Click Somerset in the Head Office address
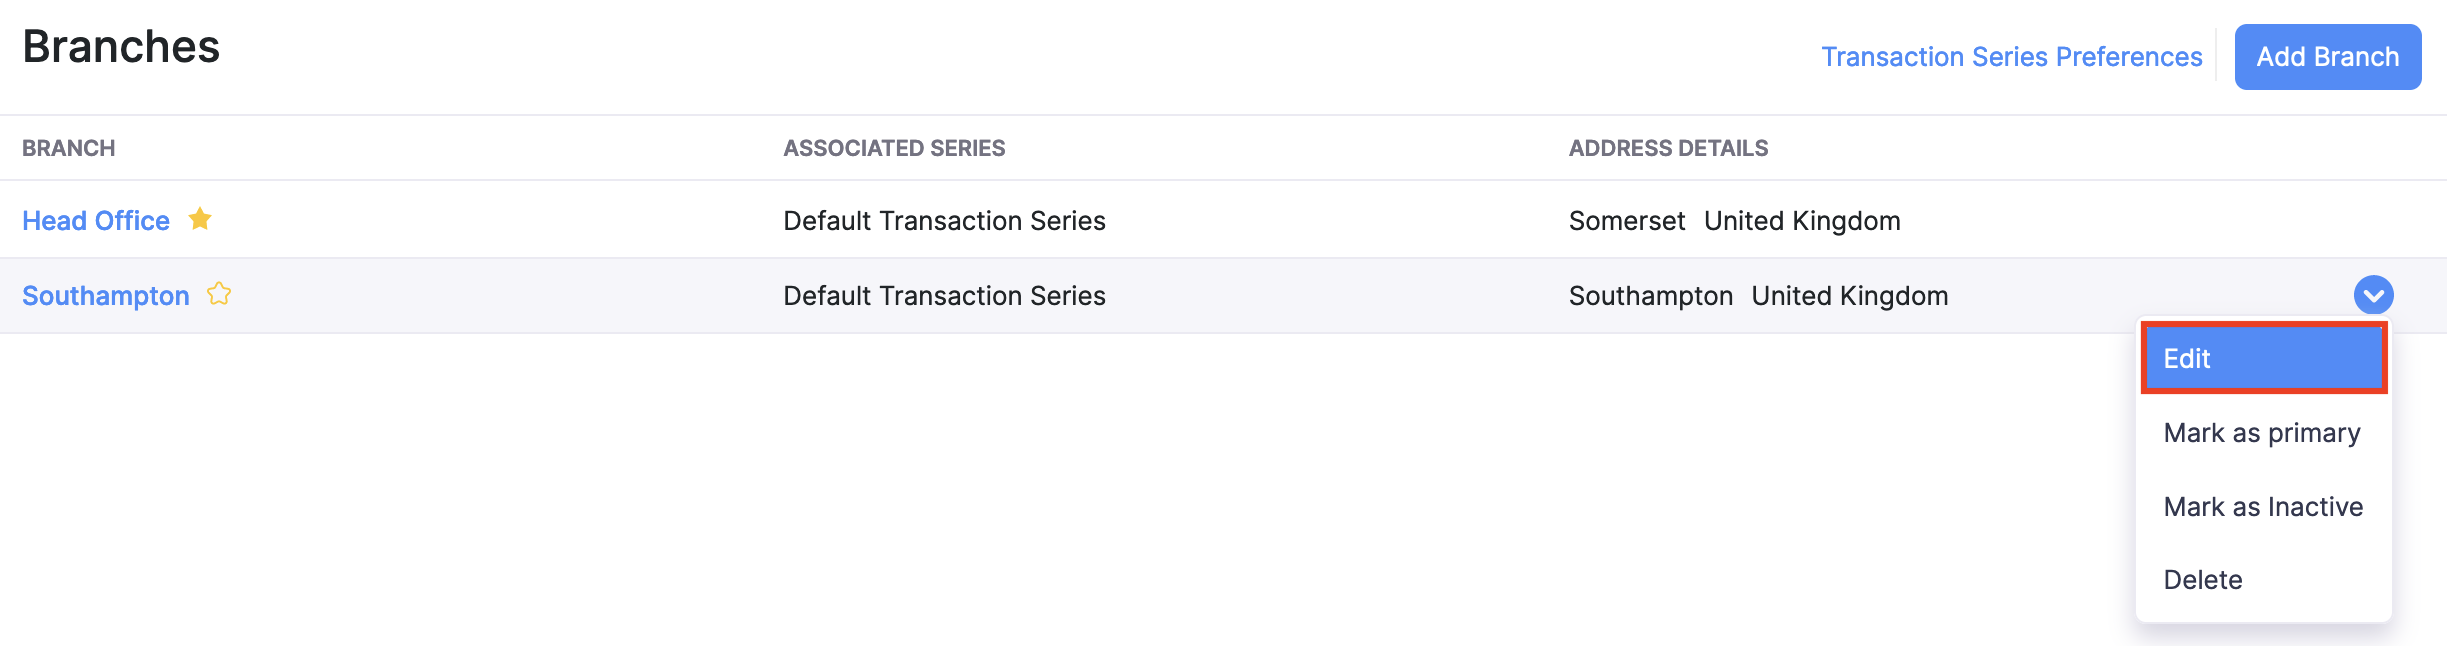The image size is (2447, 646). tap(1626, 221)
